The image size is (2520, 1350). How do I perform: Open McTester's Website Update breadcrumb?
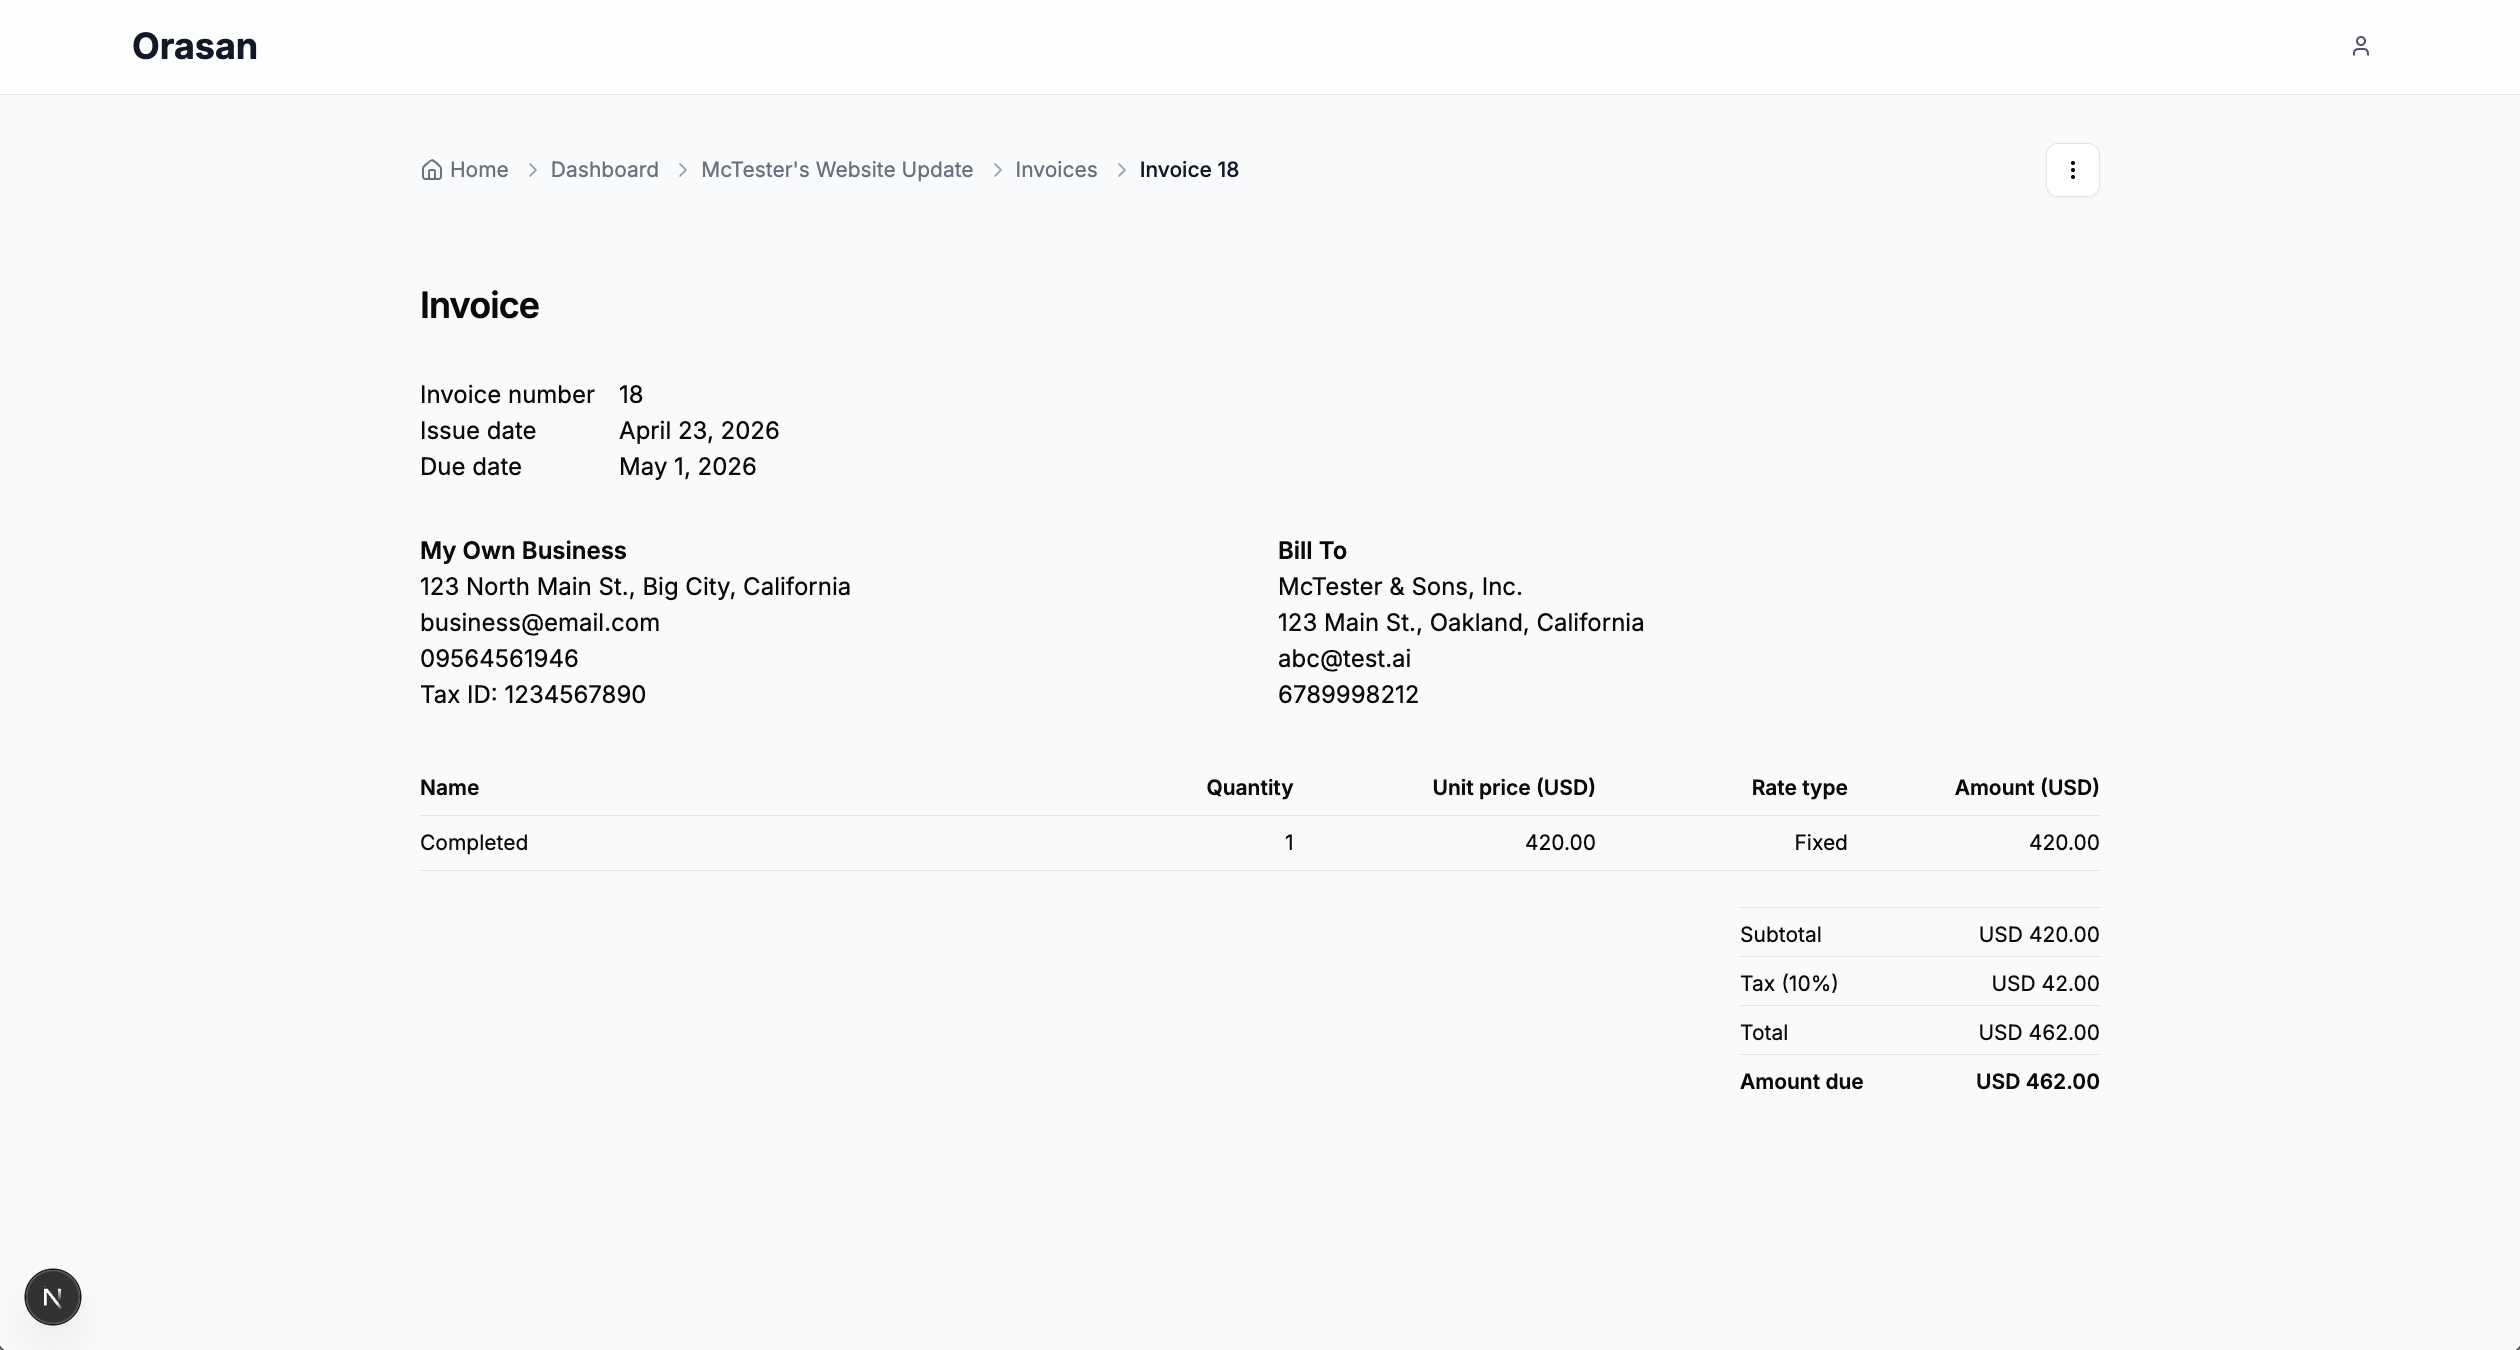click(836, 170)
